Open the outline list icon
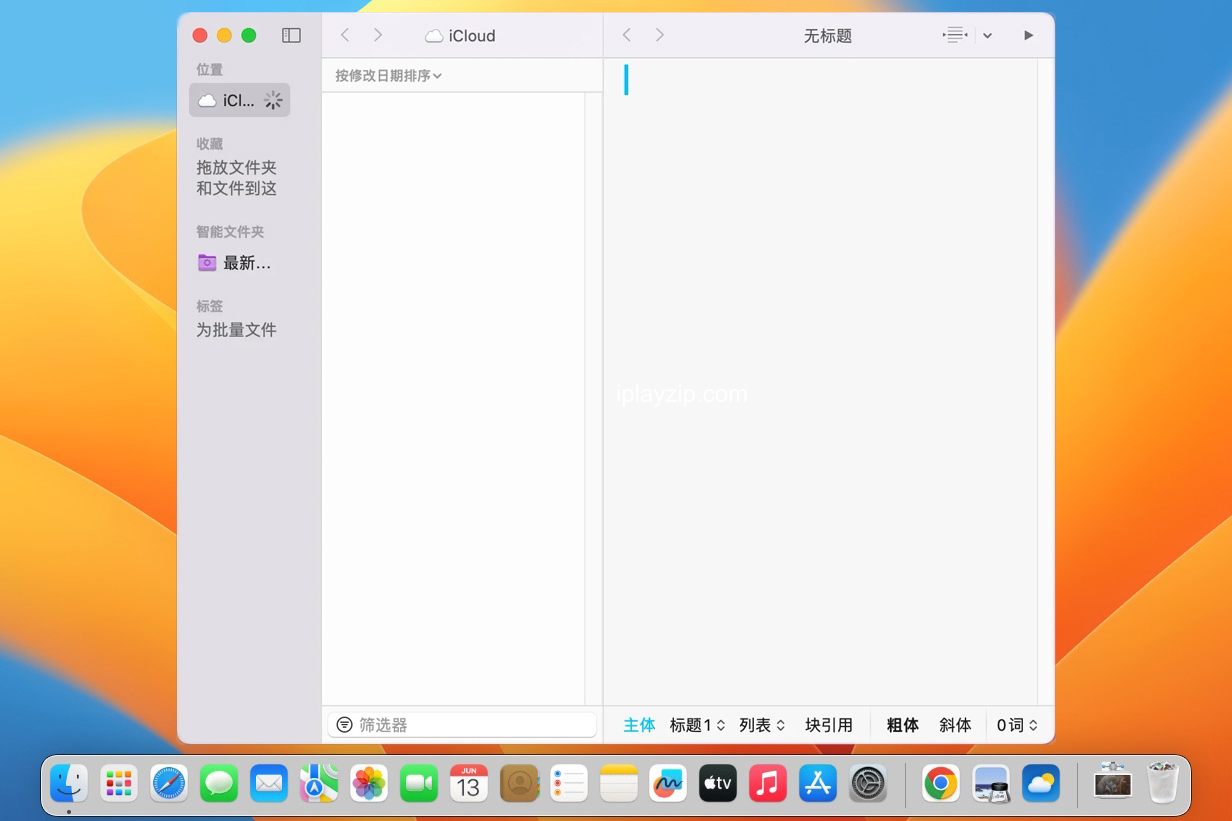This screenshot has height=821, width=1232. coord(955,35)
